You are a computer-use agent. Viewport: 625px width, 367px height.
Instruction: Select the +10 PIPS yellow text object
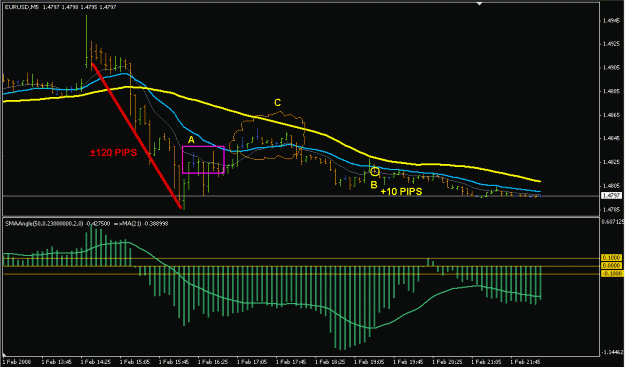pos(401,192)
